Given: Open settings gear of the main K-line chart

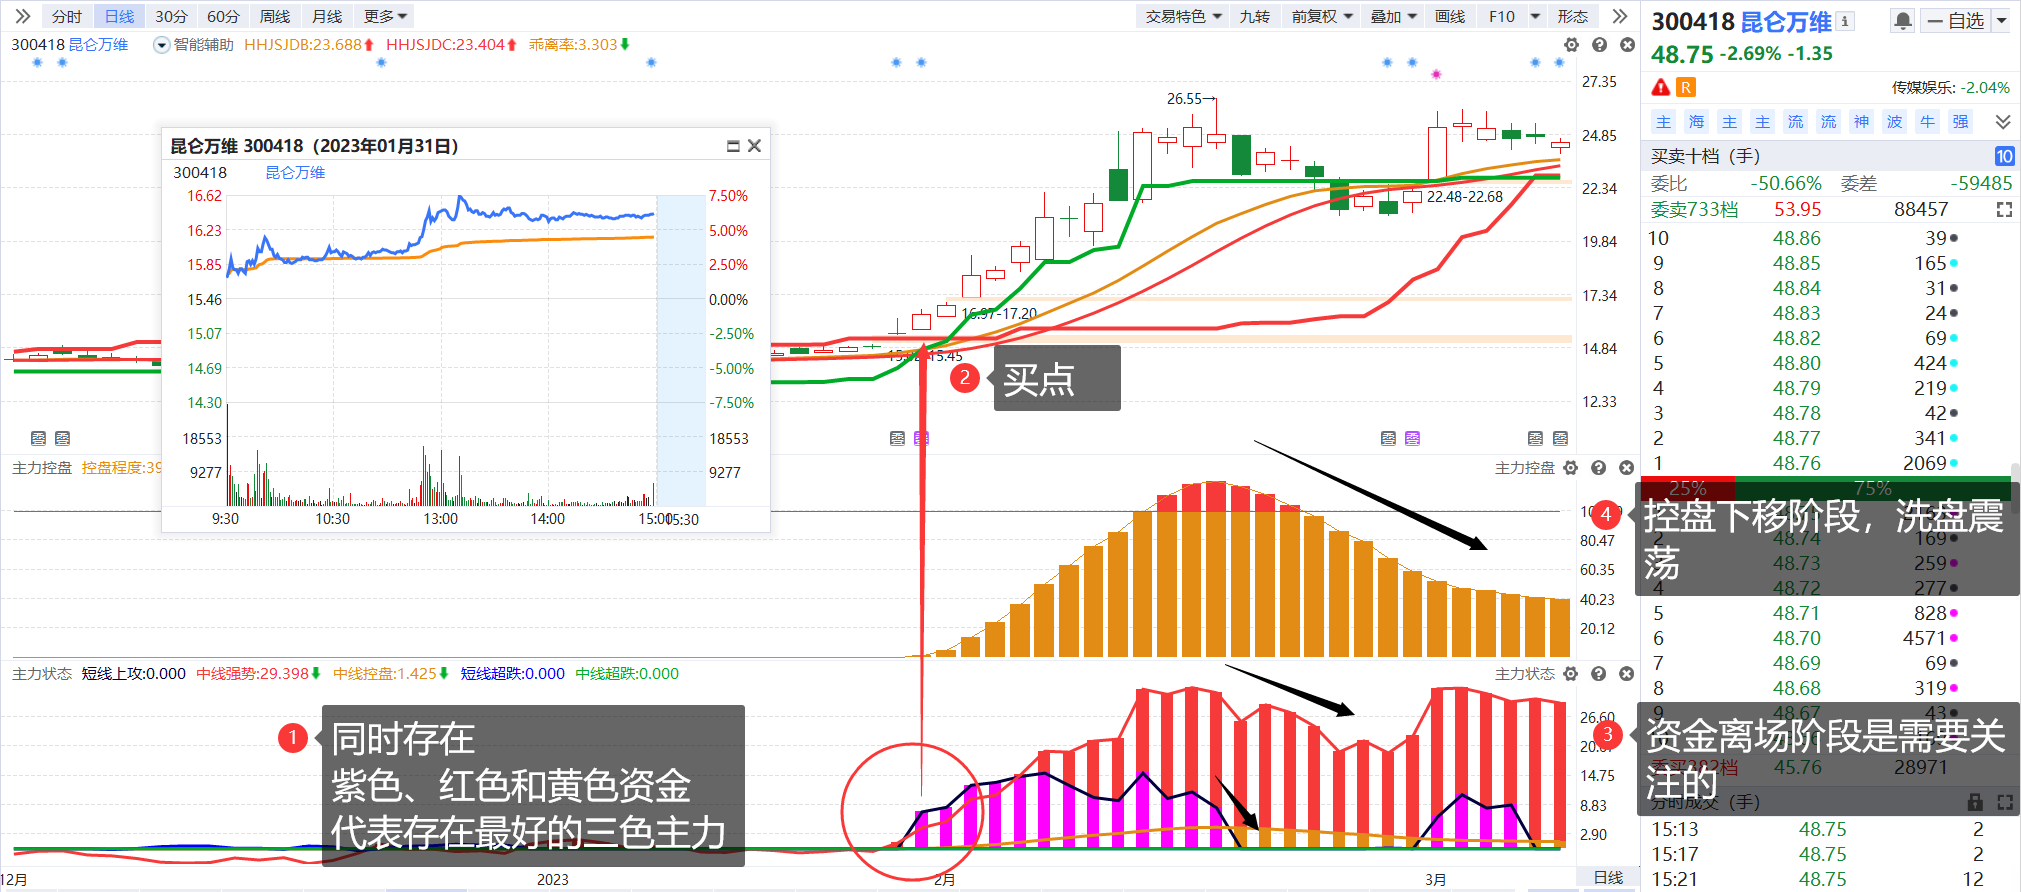Looking at the screenshot, I should (x=1571, y=45).
